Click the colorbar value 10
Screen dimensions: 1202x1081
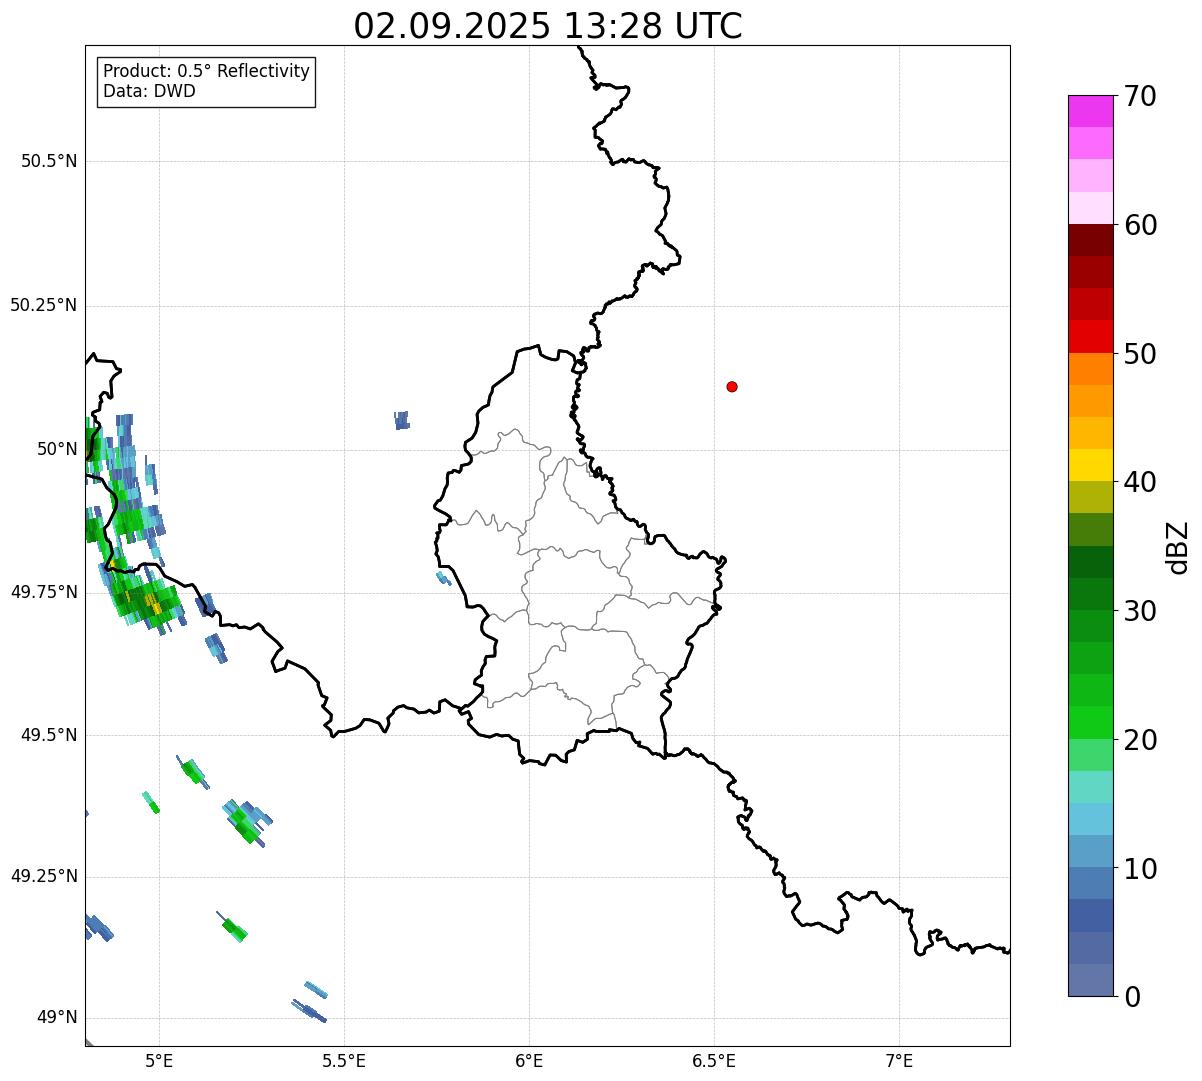[1140, 869]
